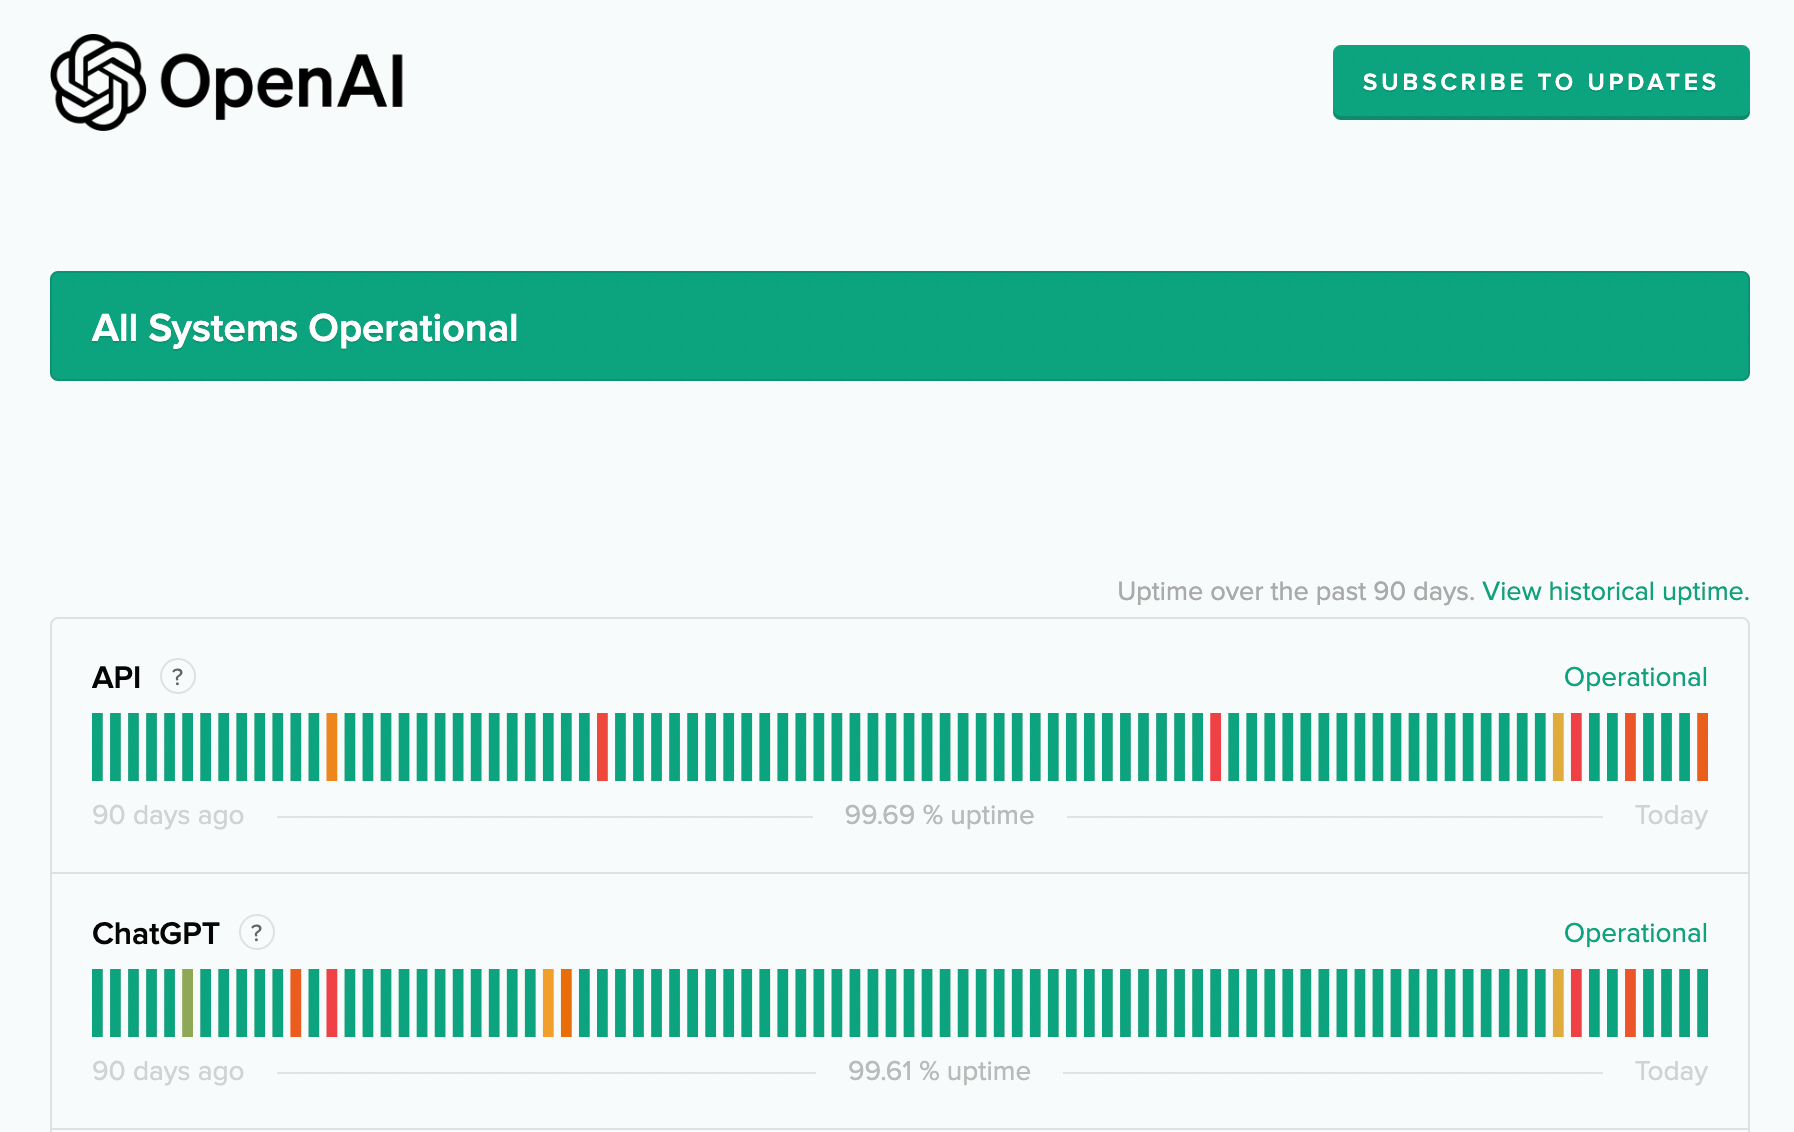Click the yellow bar in API uptime

(x=1558, y=747)
